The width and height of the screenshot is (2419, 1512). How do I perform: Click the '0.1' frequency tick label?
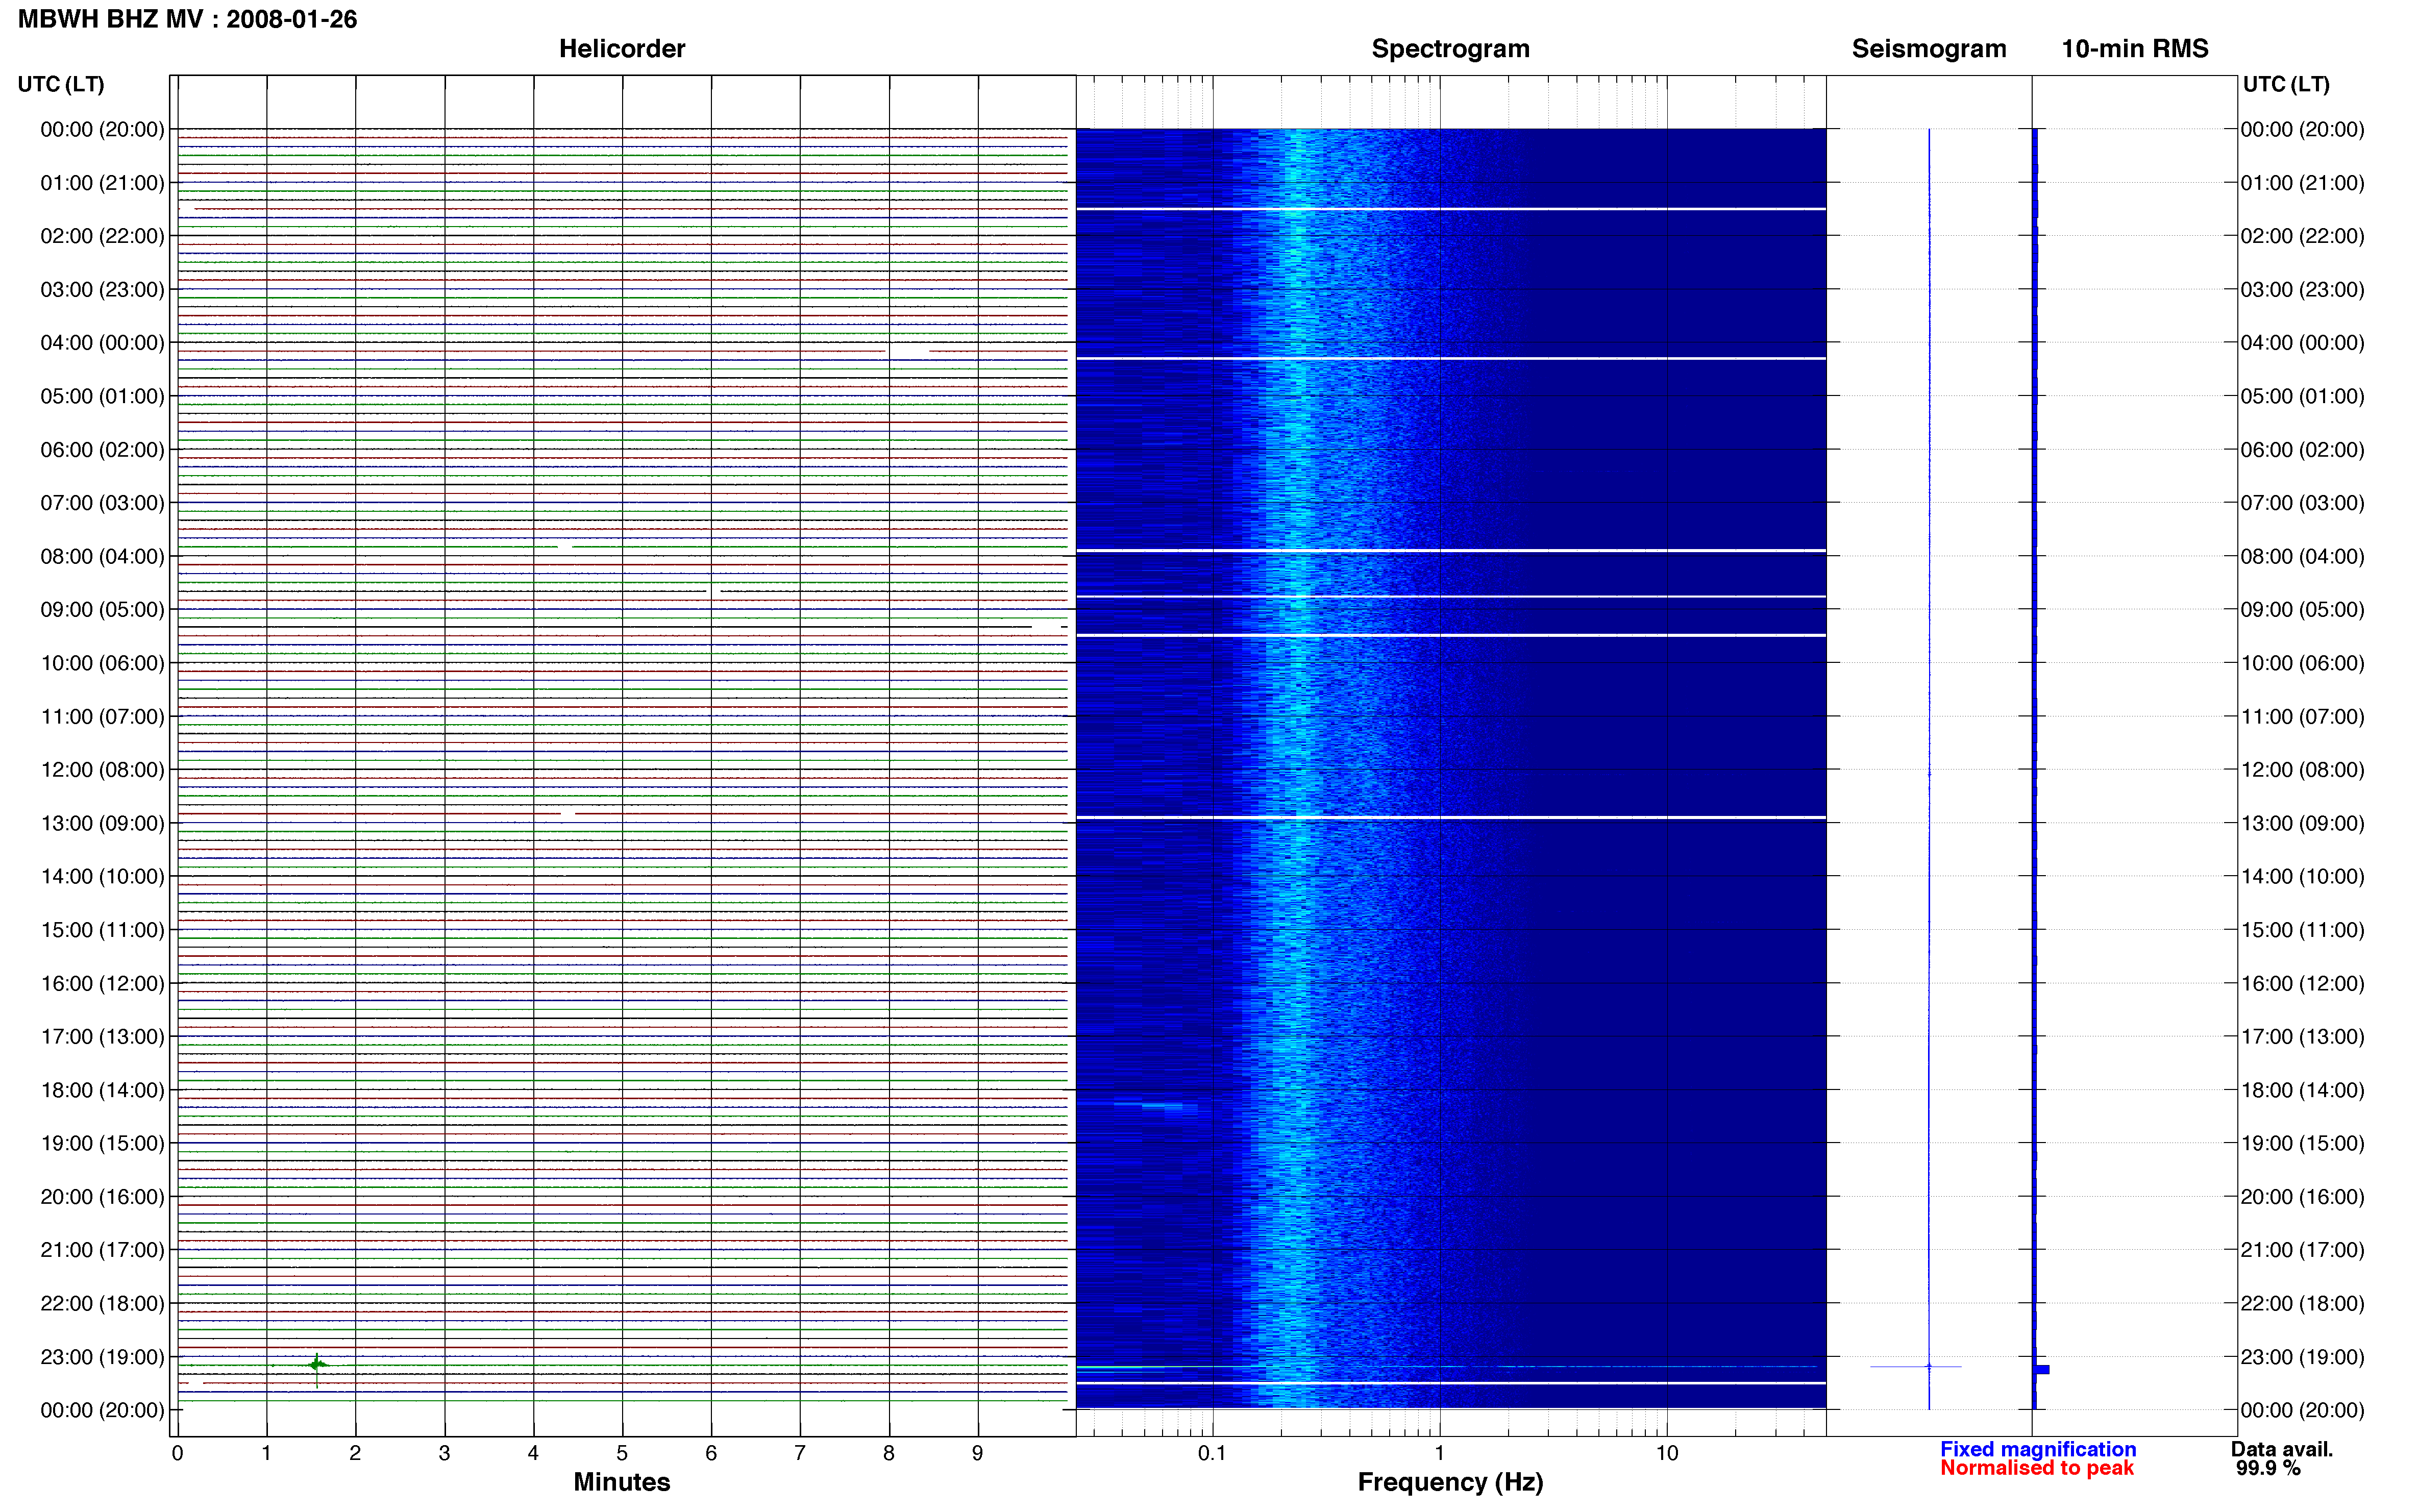click(x=1212, y=1453)
